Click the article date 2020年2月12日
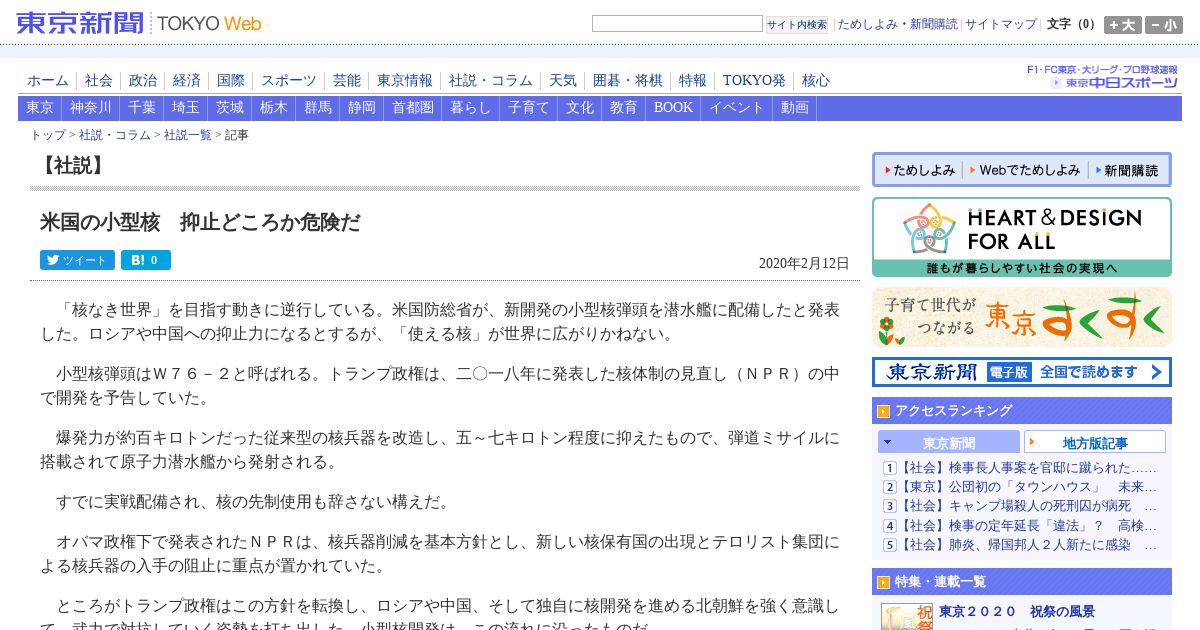 804,264
